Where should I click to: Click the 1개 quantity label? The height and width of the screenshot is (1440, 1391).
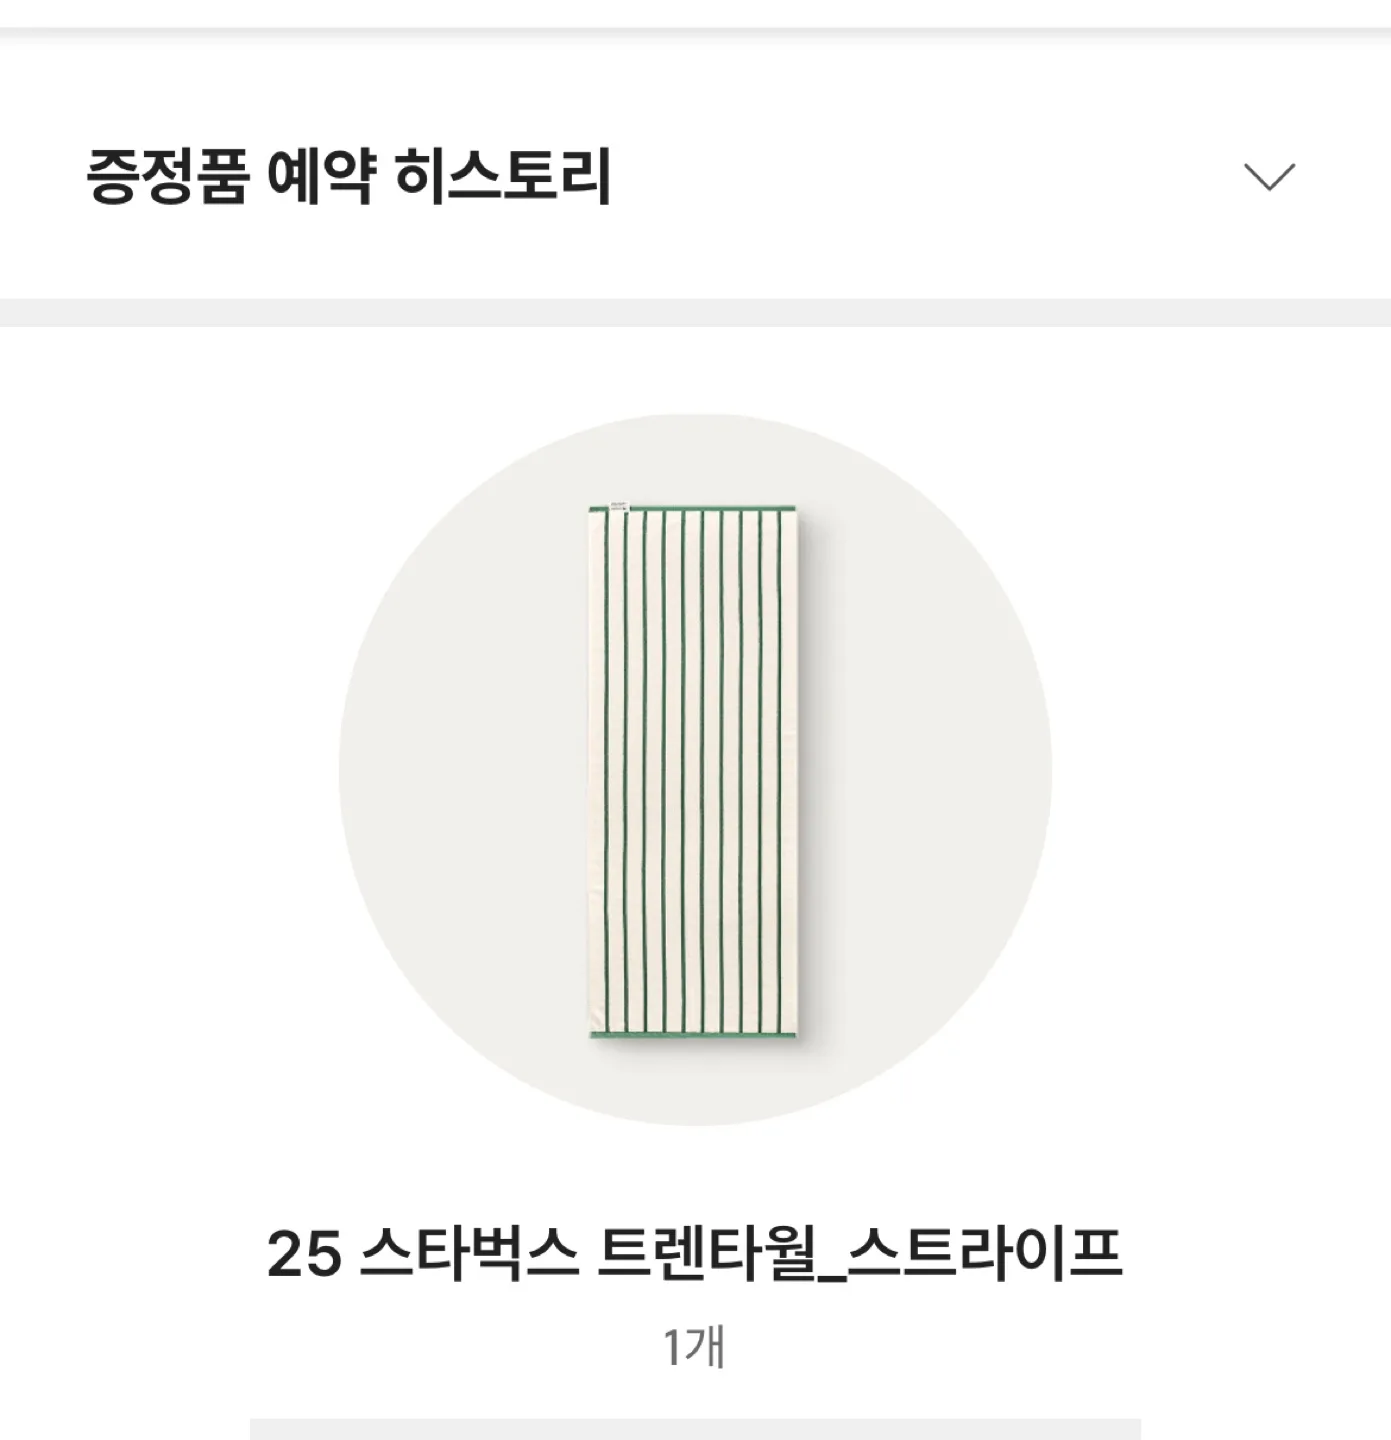(694, 1347)
